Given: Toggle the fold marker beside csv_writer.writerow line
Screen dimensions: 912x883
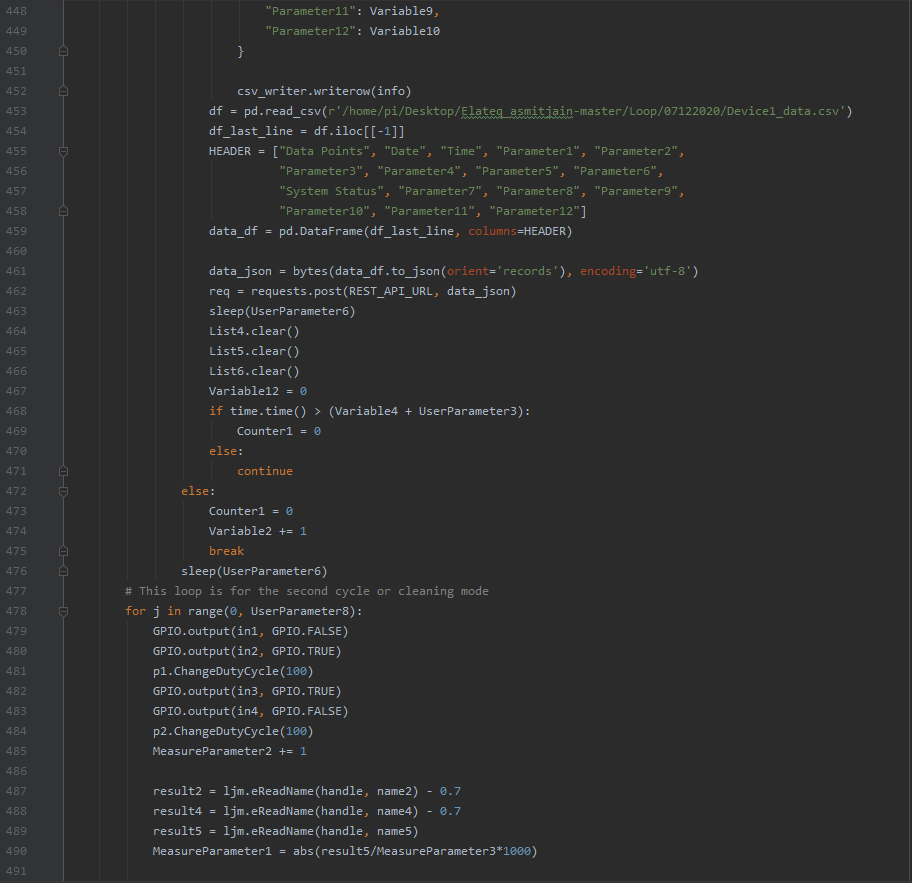Looking at the screenshot, I should pyautogui.click(x=63, y=91).
